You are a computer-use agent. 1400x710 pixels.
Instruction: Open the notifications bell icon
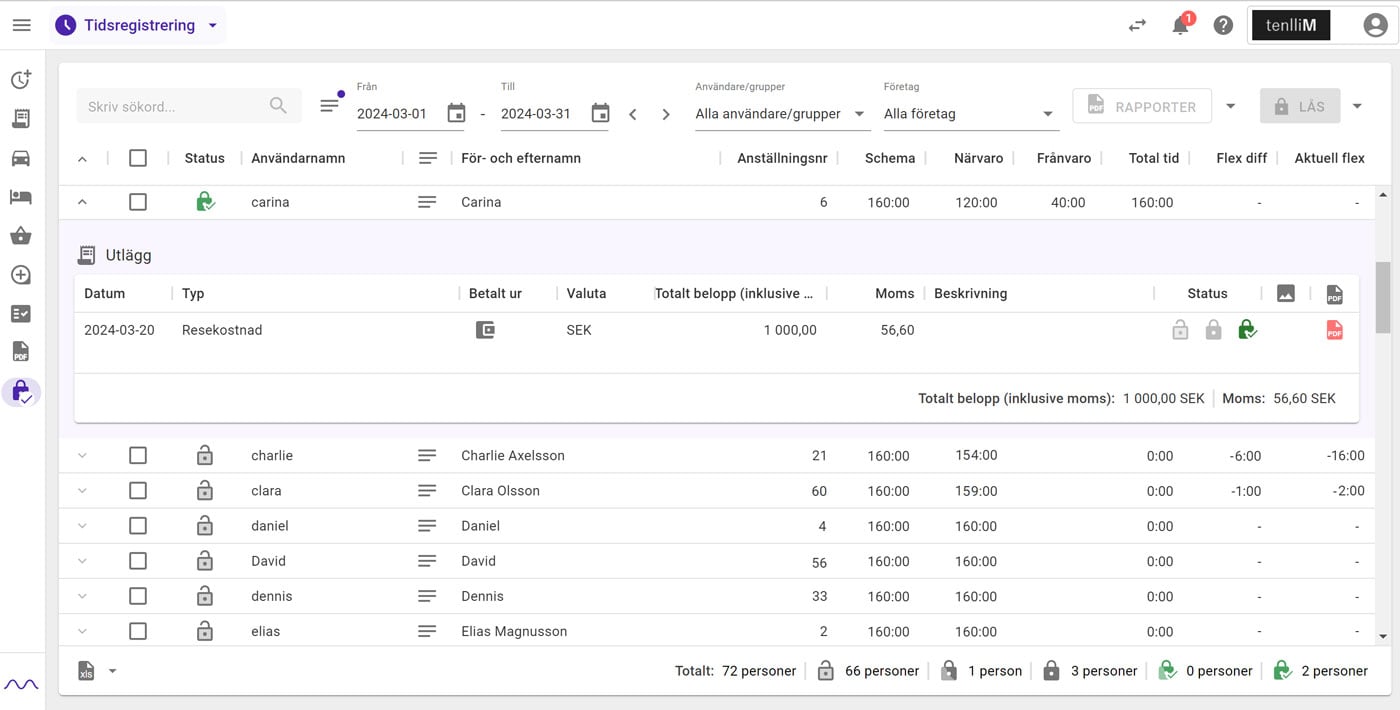[1181, 25]
